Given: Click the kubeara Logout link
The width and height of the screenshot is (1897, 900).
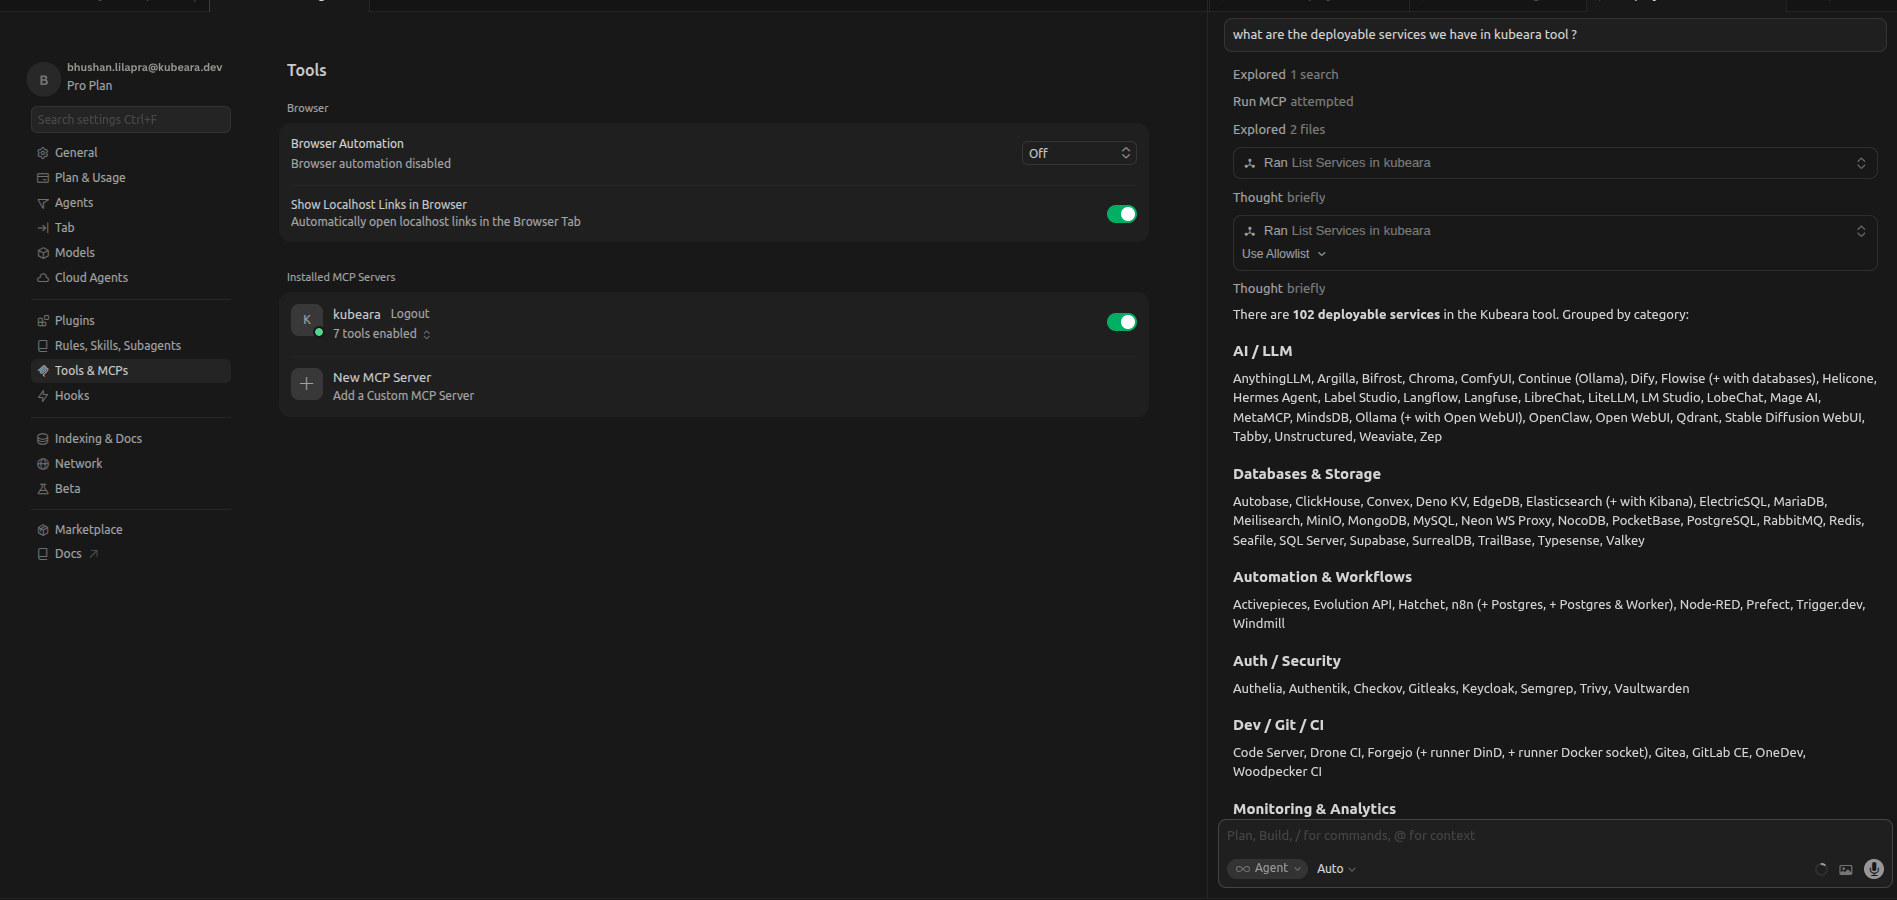Looking at the screenshot, I should coord(410,314).
